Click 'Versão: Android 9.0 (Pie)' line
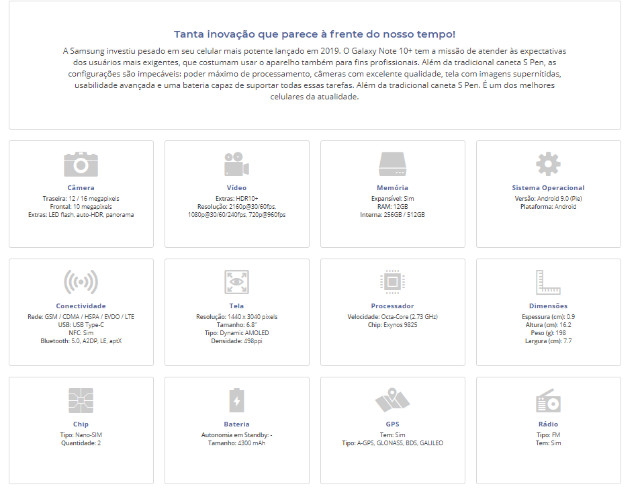640x495 pixels. pos(548,199)
